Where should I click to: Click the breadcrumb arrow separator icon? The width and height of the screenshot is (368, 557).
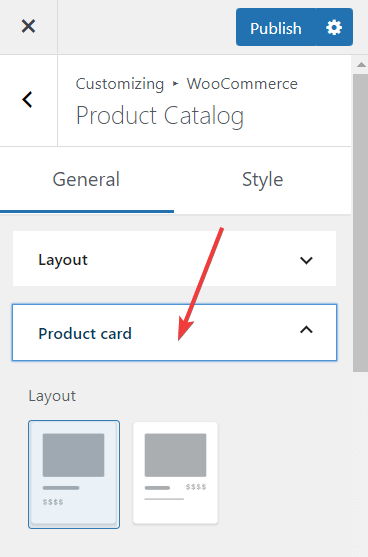(x=175, y=84)
